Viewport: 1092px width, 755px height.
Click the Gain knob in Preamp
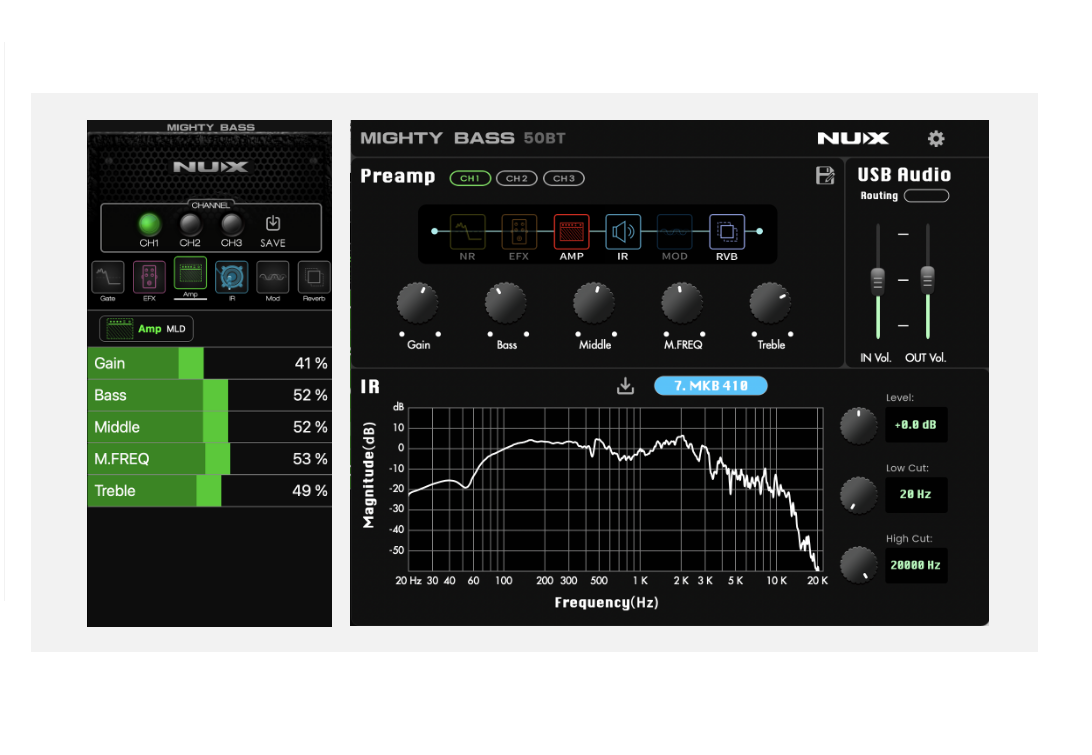417,303
